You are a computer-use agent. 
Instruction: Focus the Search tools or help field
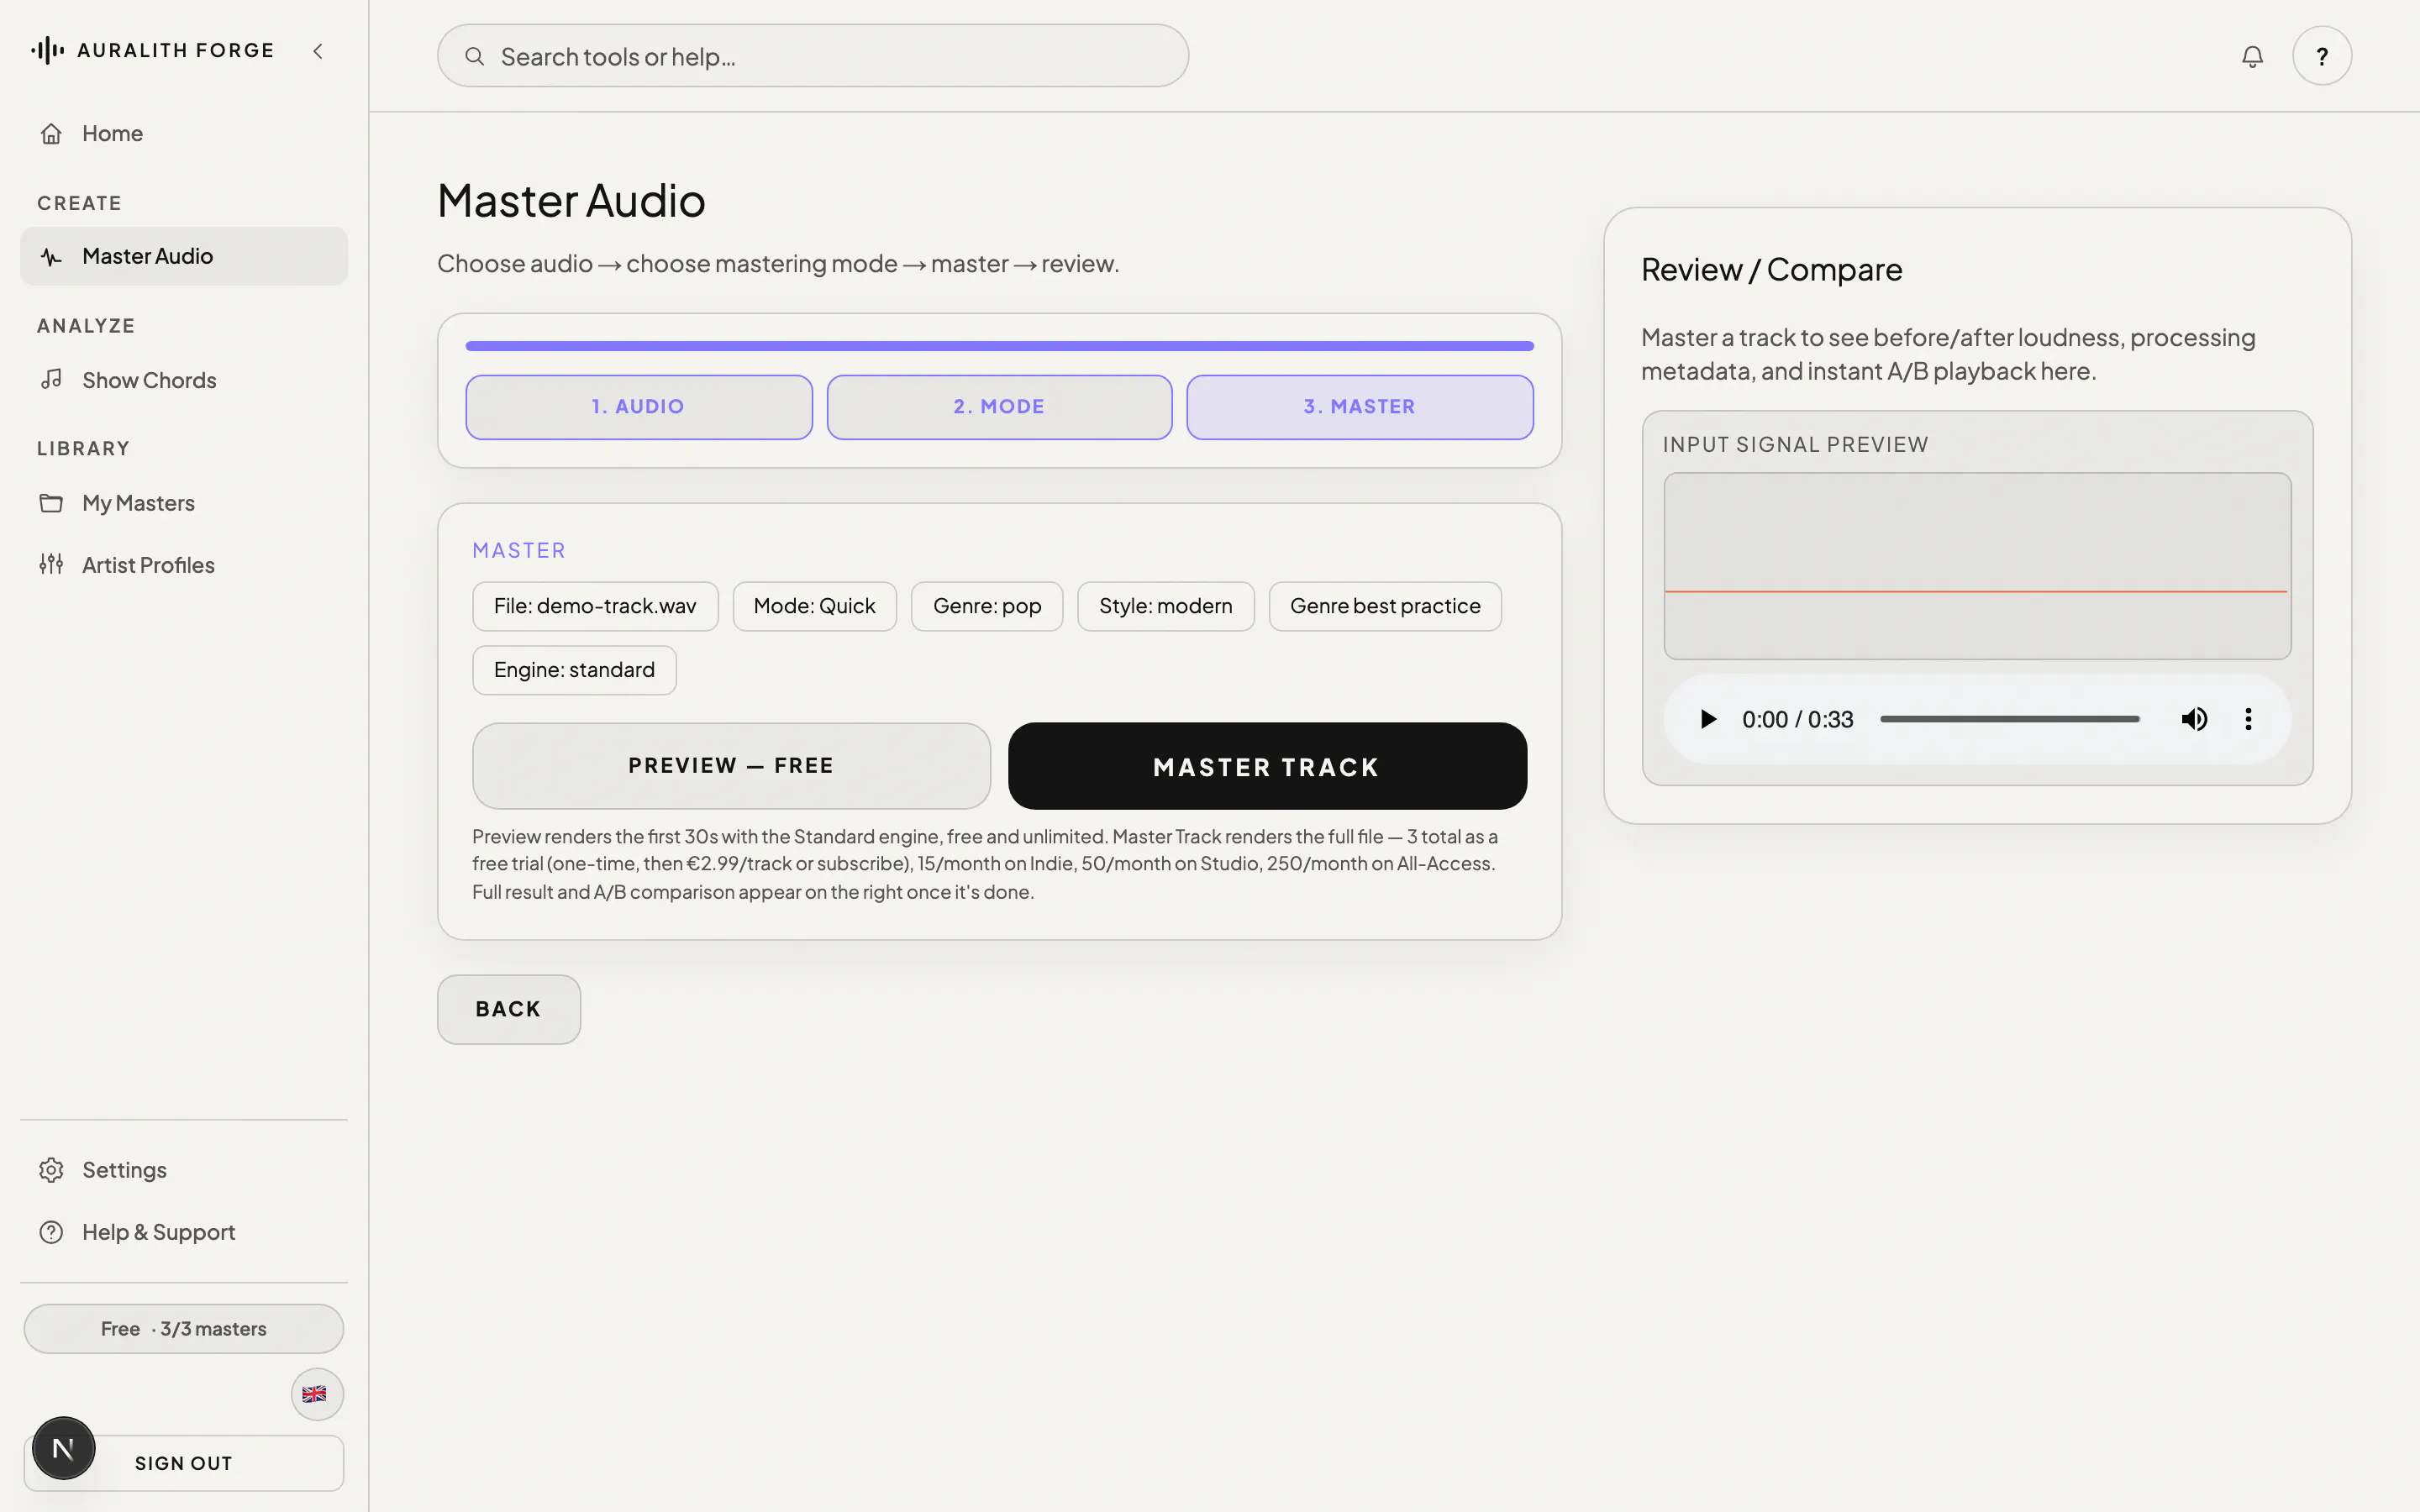click(813, 56)
